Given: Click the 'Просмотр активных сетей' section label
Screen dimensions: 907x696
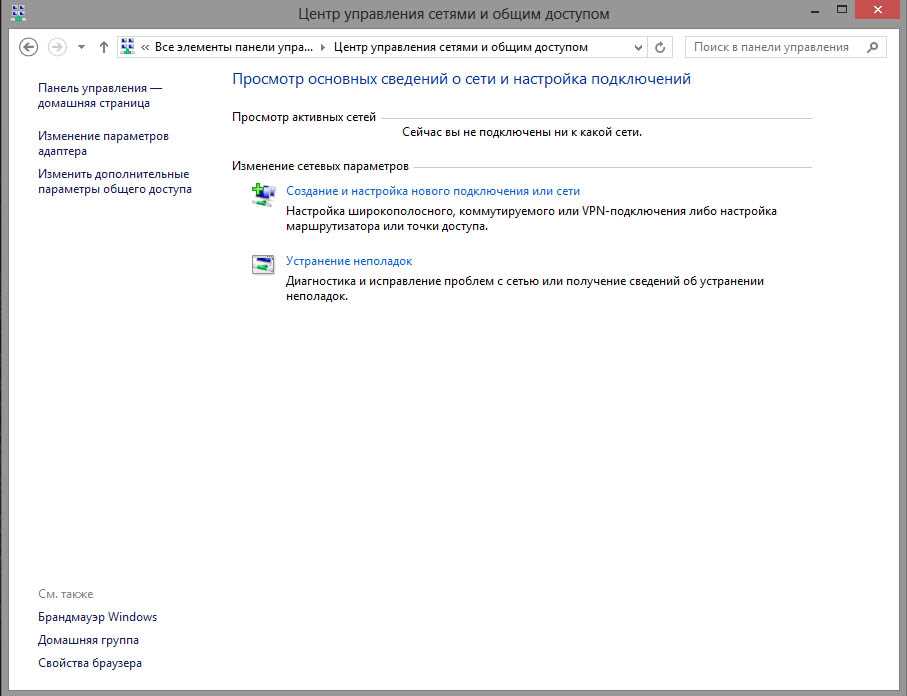Looking at the screenshot, I should 304,117.
